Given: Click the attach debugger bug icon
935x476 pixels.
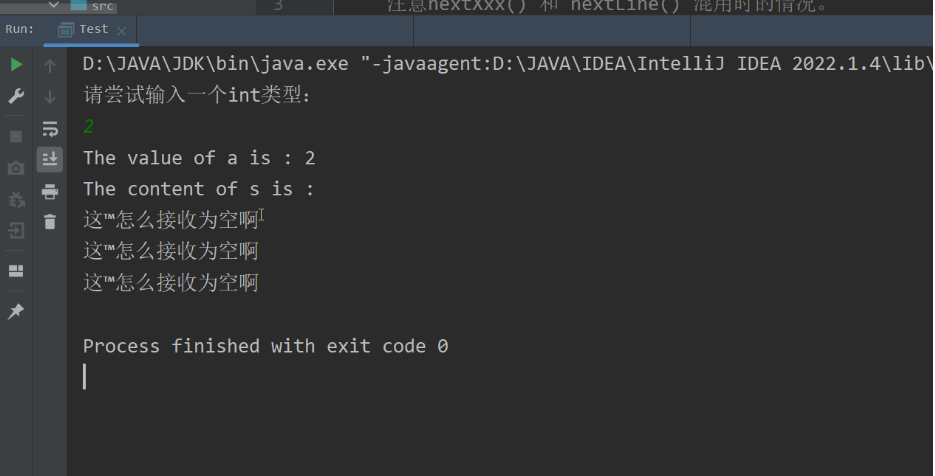Looking at the screenshot, I should (x=16, y=200).
